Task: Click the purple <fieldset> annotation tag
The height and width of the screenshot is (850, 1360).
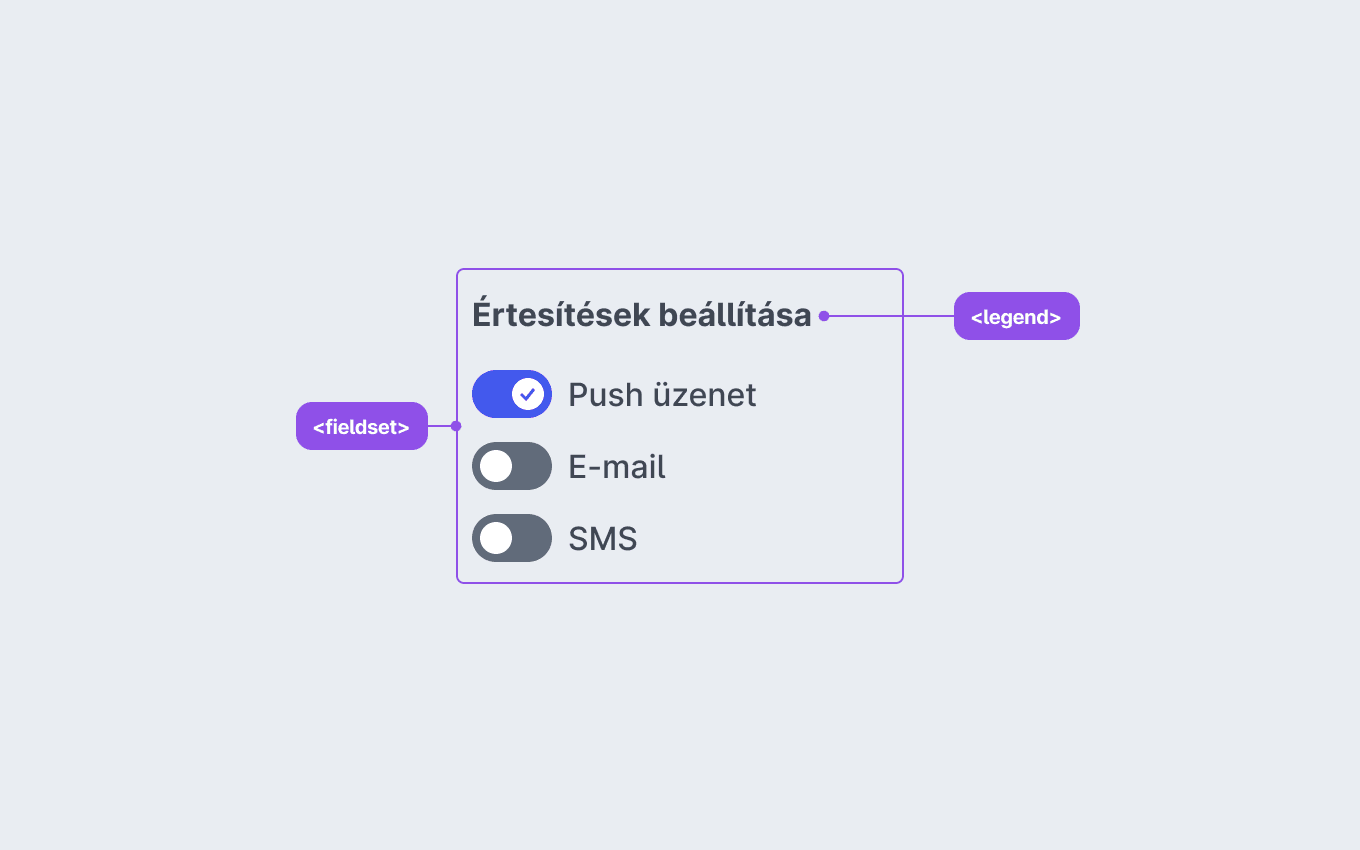Action: 362,426
